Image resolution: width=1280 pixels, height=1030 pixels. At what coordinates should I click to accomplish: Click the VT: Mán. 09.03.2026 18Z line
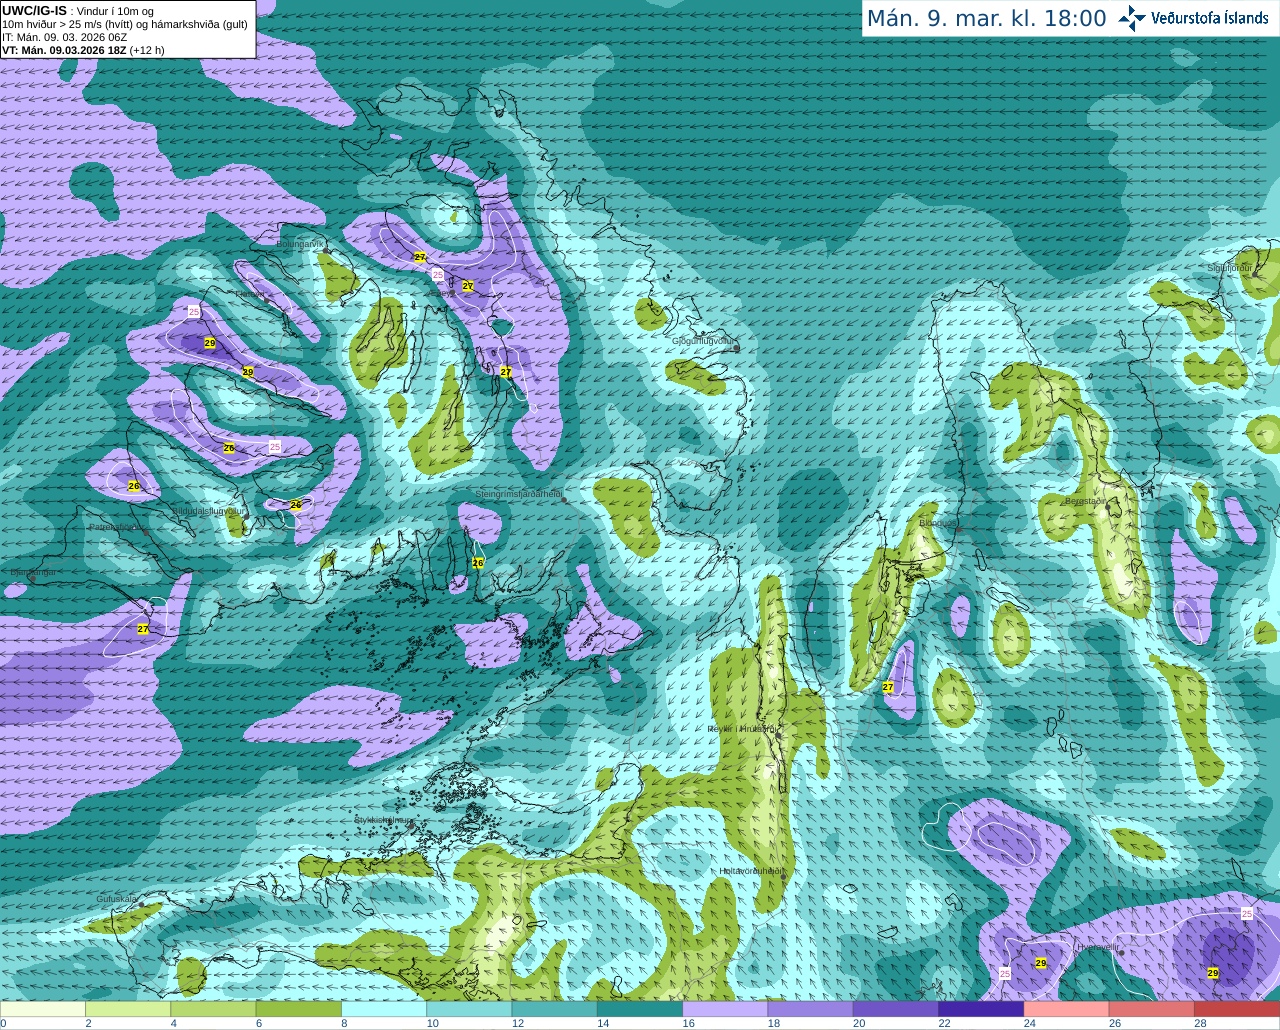click(x=64, y=50)
